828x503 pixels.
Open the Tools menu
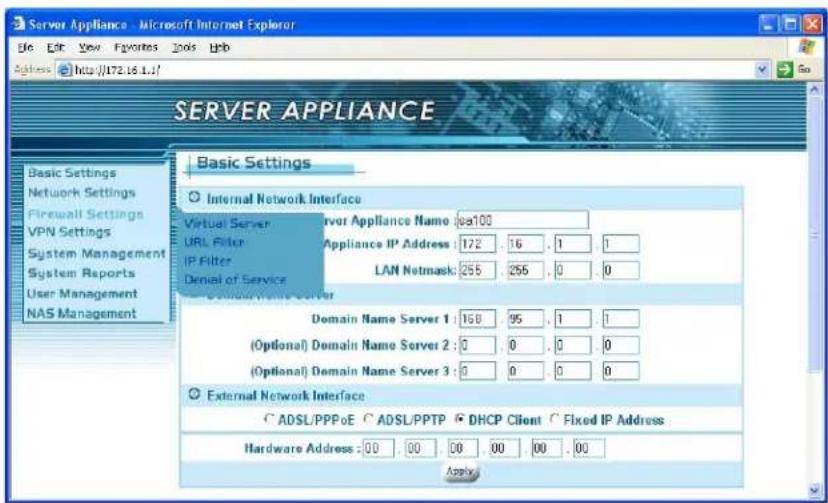(x=184, y=48)
